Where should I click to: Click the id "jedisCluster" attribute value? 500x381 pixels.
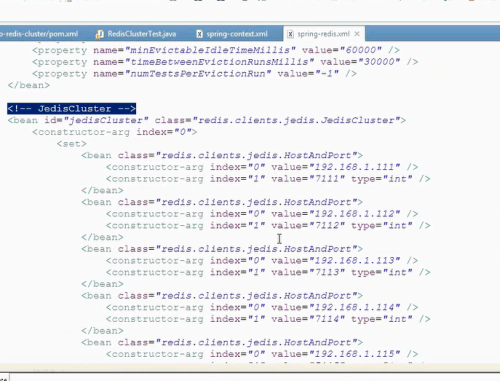tap(106, 120)
